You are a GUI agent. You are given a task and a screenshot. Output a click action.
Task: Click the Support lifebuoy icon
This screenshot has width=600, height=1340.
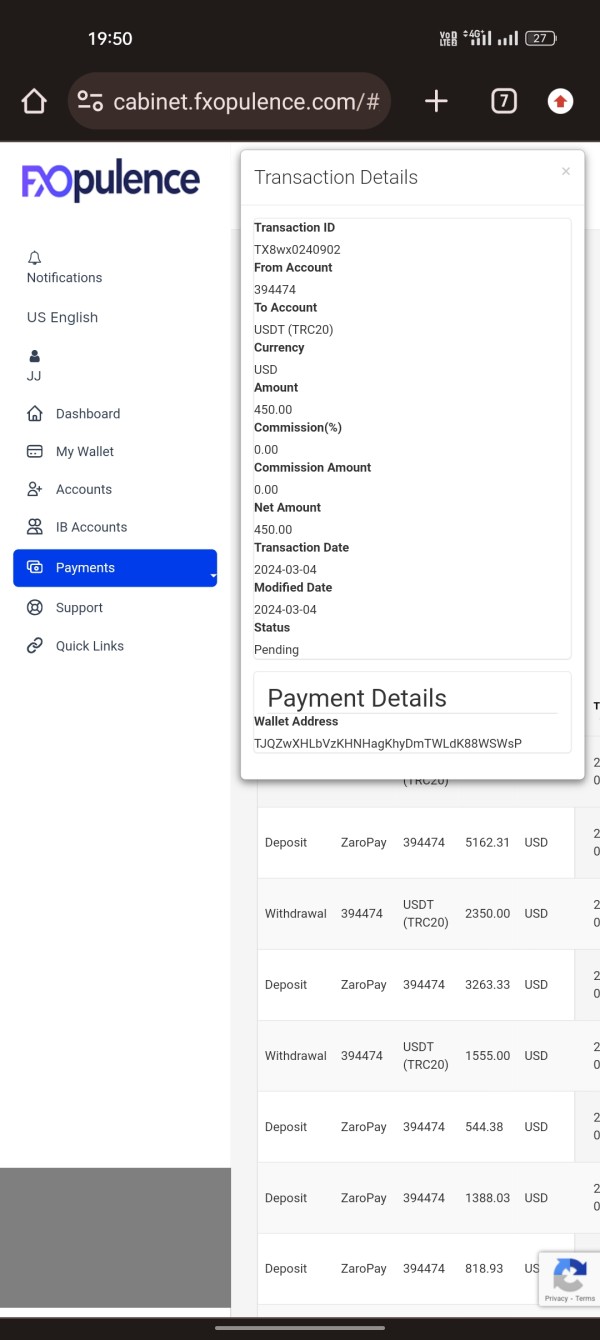pos(35,607)
